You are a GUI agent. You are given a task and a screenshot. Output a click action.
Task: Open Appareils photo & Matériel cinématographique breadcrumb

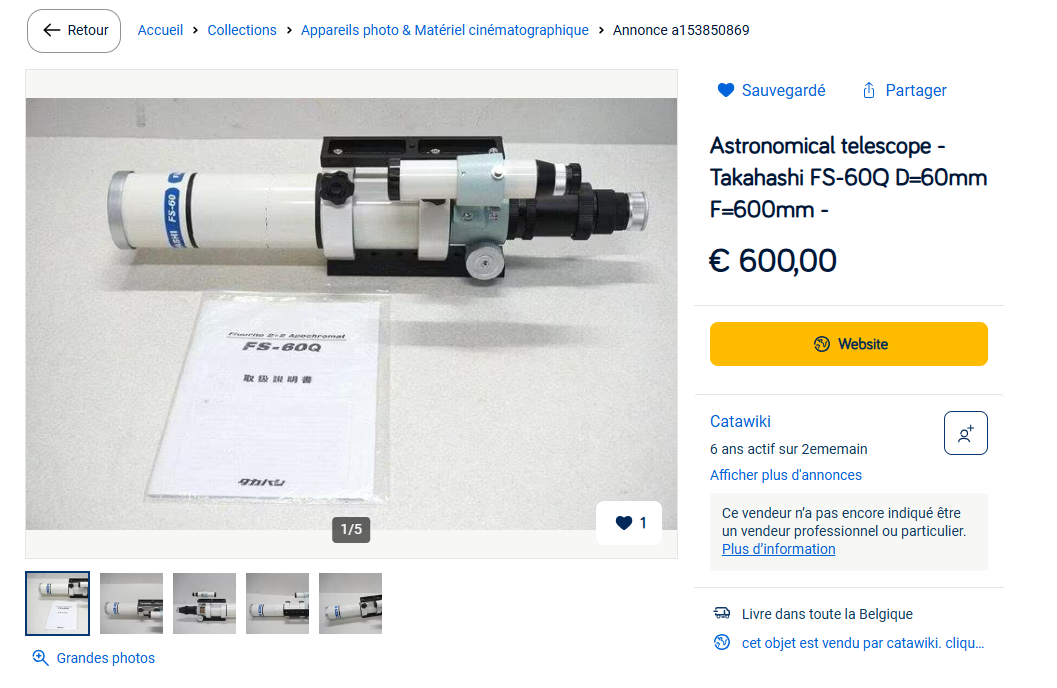click(445, 30)
